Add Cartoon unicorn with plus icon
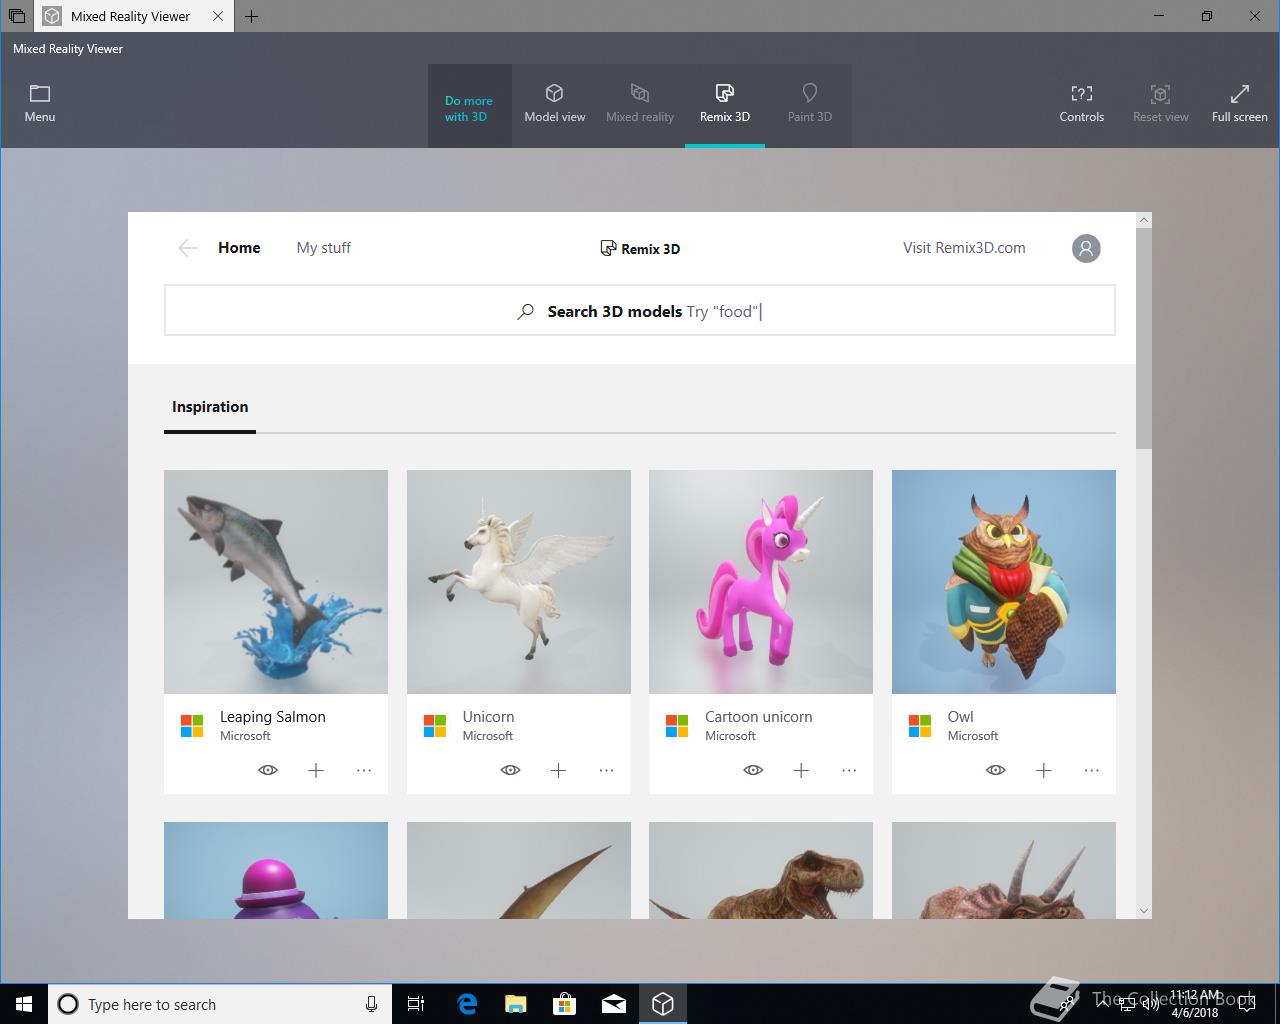1280x1024 pixels. tap(801, 770)
